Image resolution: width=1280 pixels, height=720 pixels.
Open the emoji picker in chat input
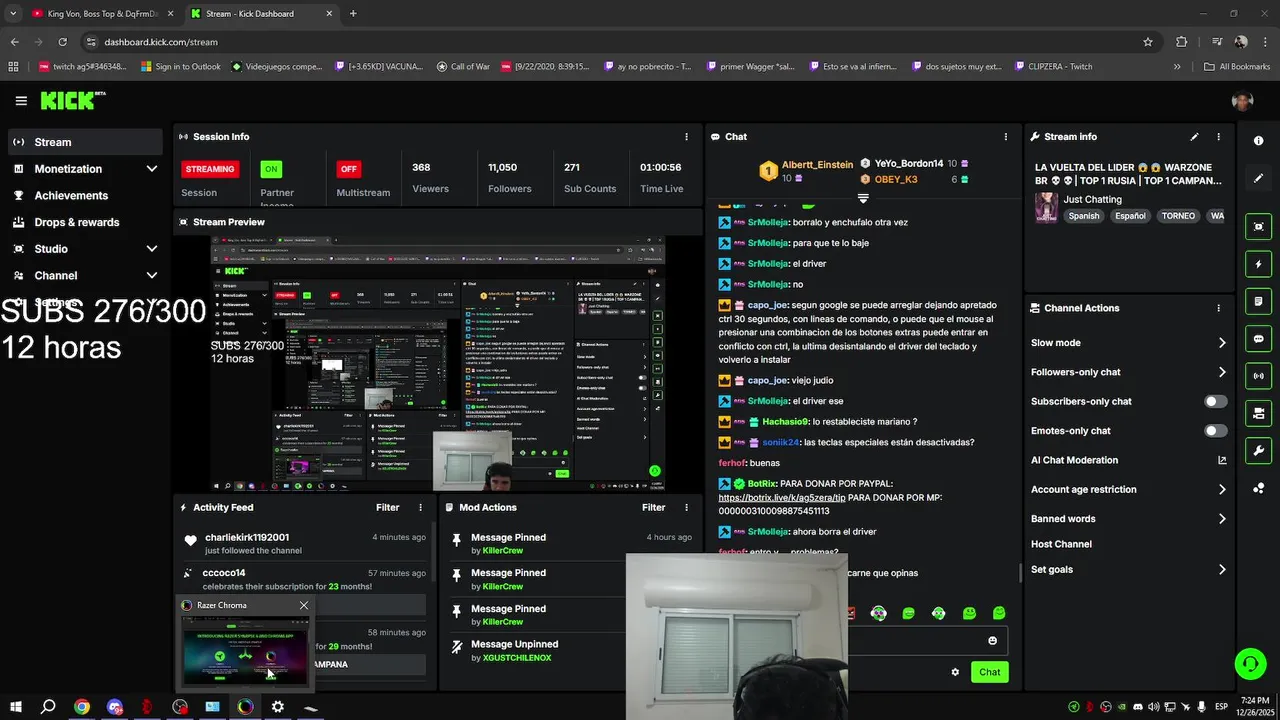tap(992, 641)
